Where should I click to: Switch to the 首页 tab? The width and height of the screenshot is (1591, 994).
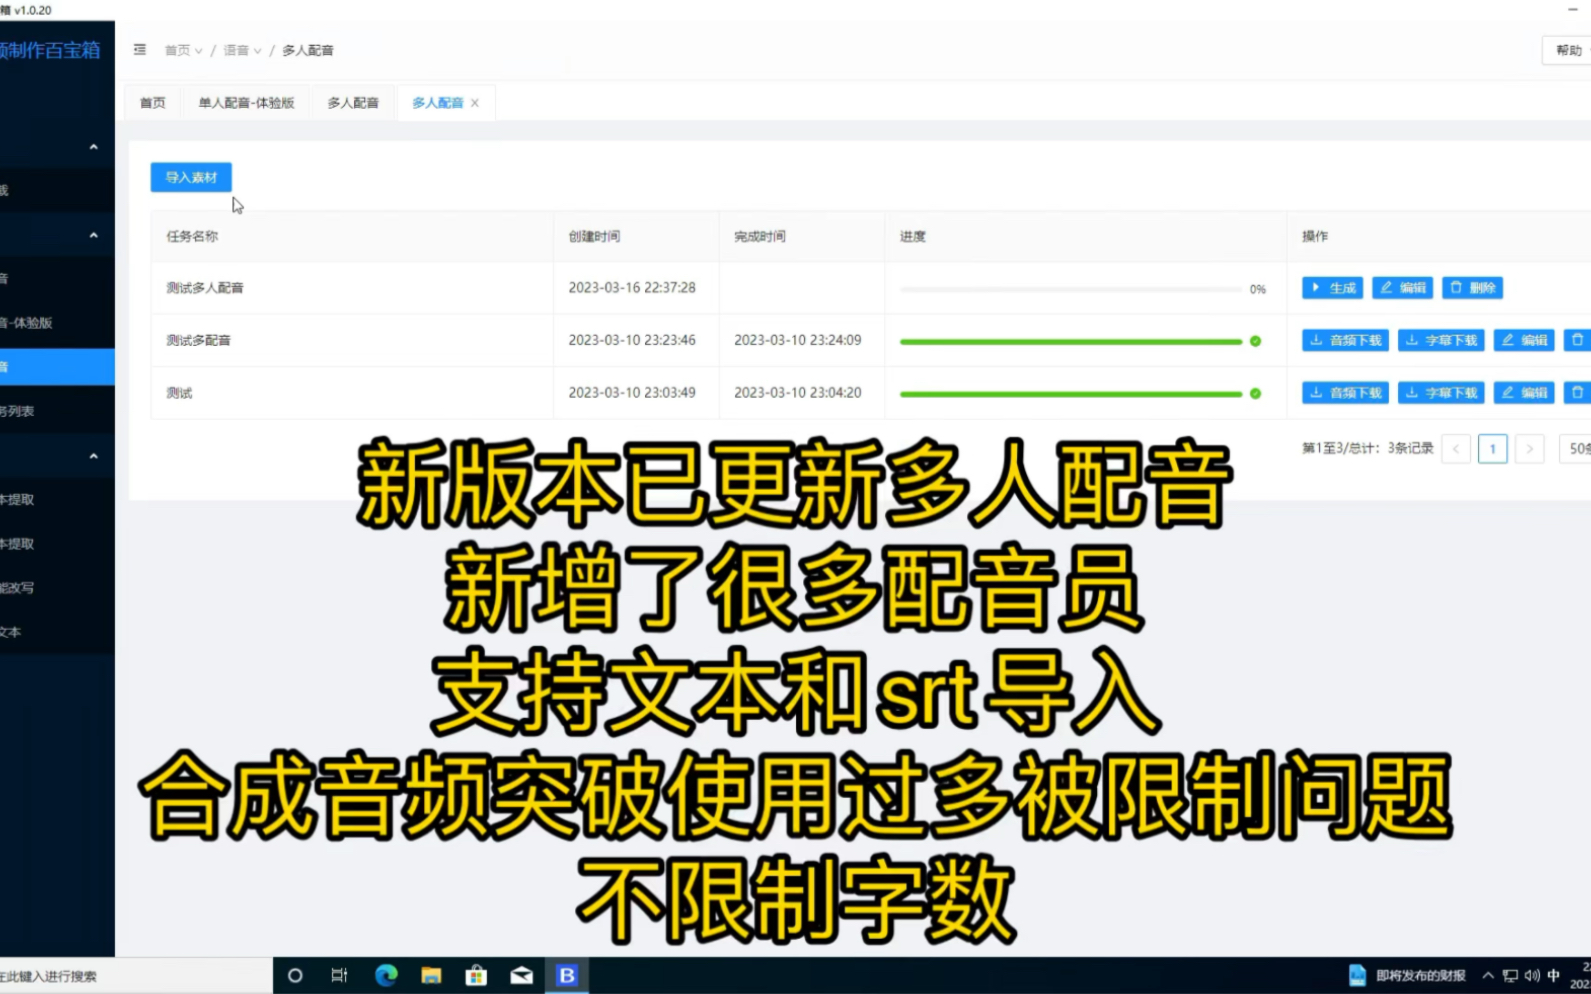153,103
